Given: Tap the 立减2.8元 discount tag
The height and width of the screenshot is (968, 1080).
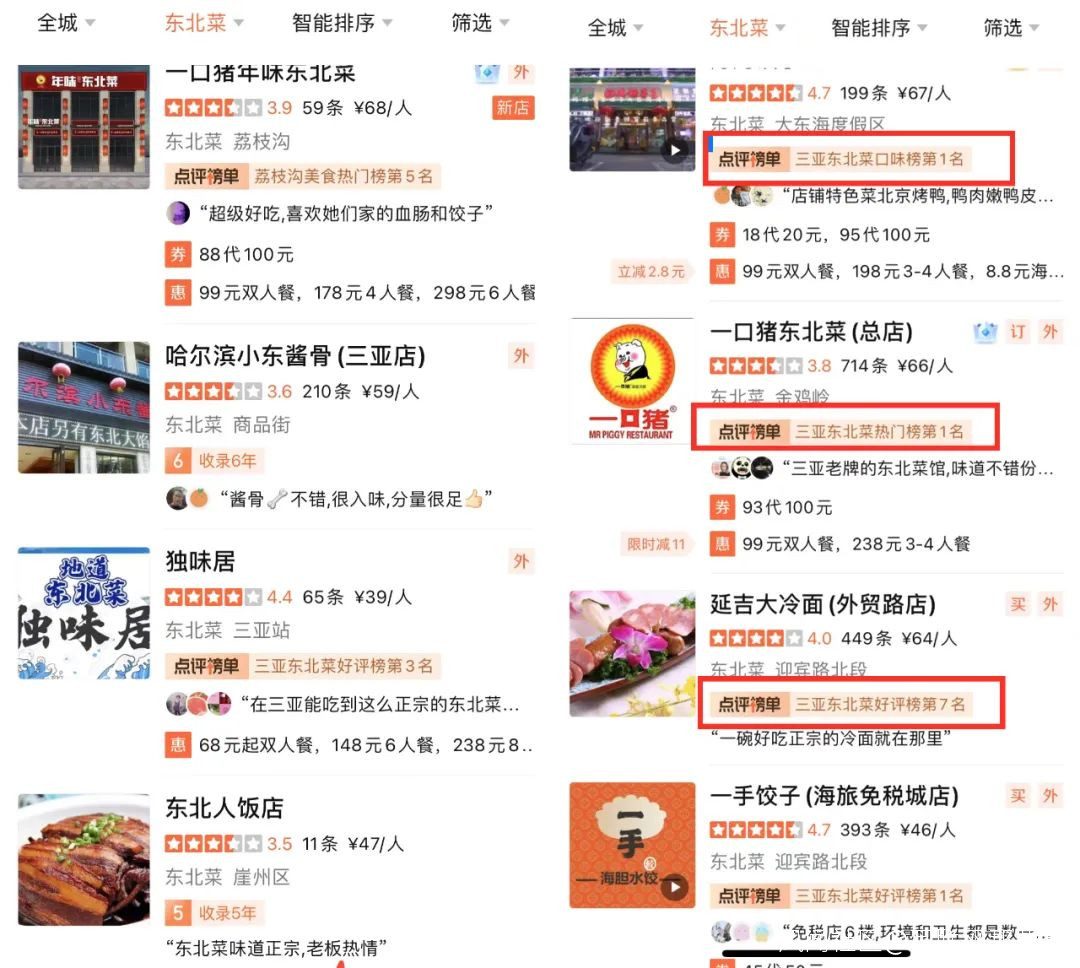Looking at the screenshot, I should 651,271.
